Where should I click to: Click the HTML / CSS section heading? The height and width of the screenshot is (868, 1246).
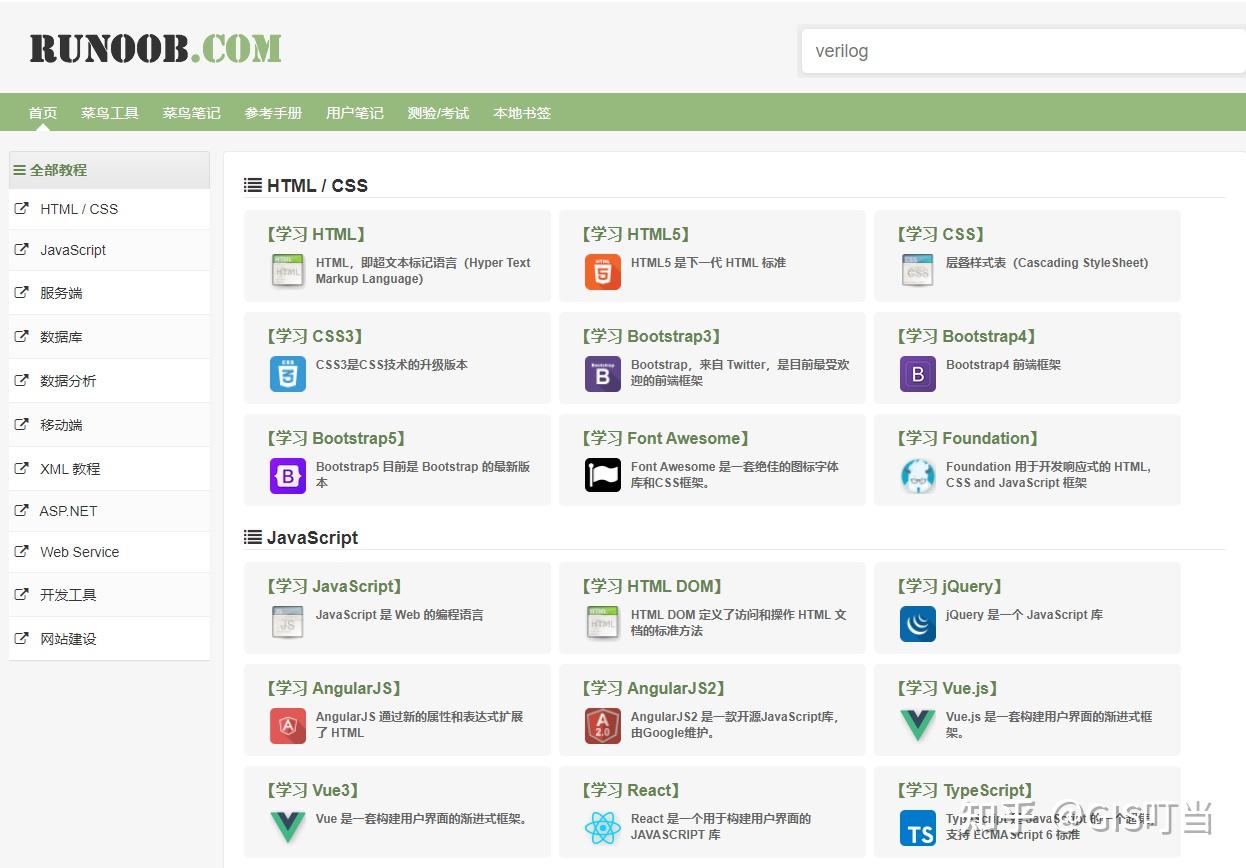(x=317, y=185)
